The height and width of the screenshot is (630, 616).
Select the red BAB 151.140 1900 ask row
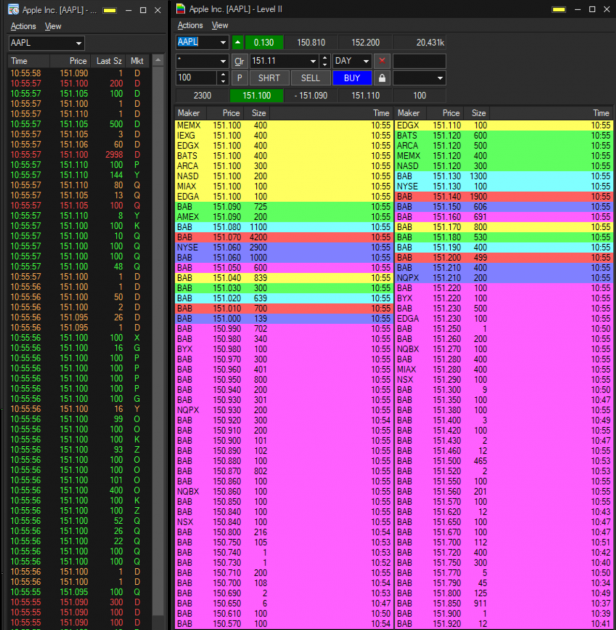[504, 196]
